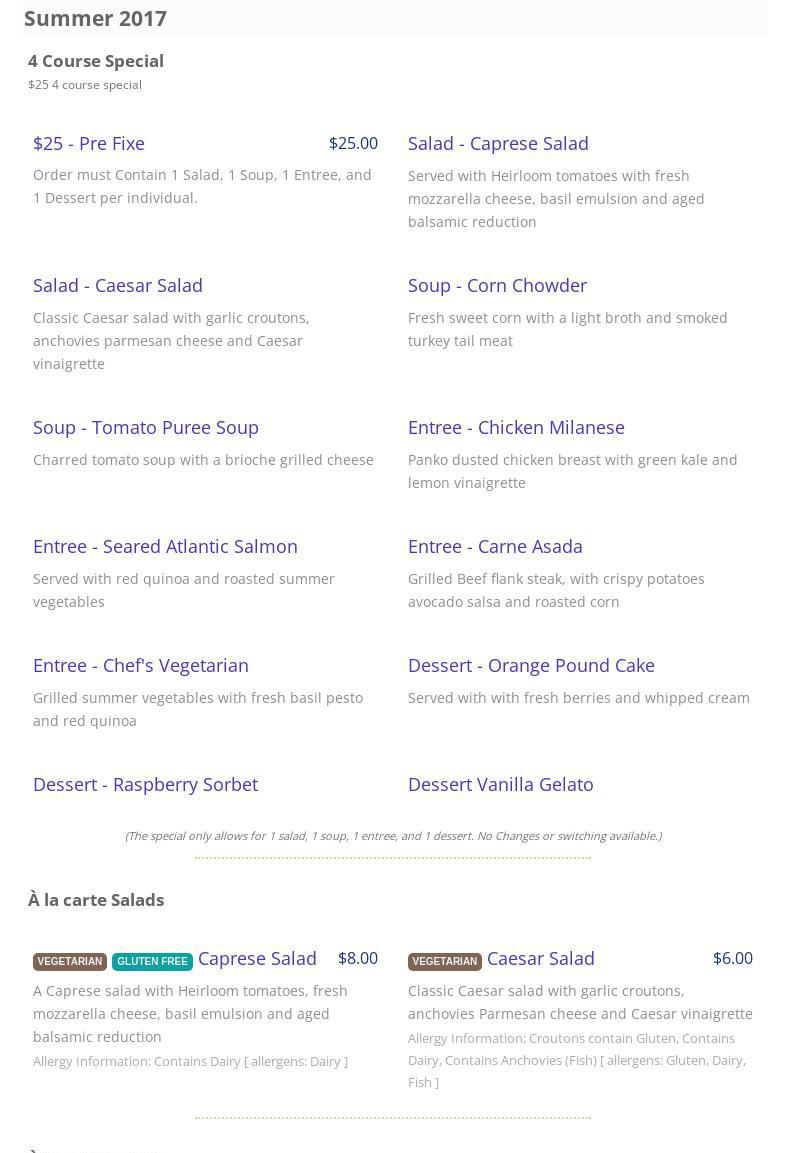The image size is (785, 1153).
Task: Click the Summer 2017 menu heading
Action: [95, 18]
